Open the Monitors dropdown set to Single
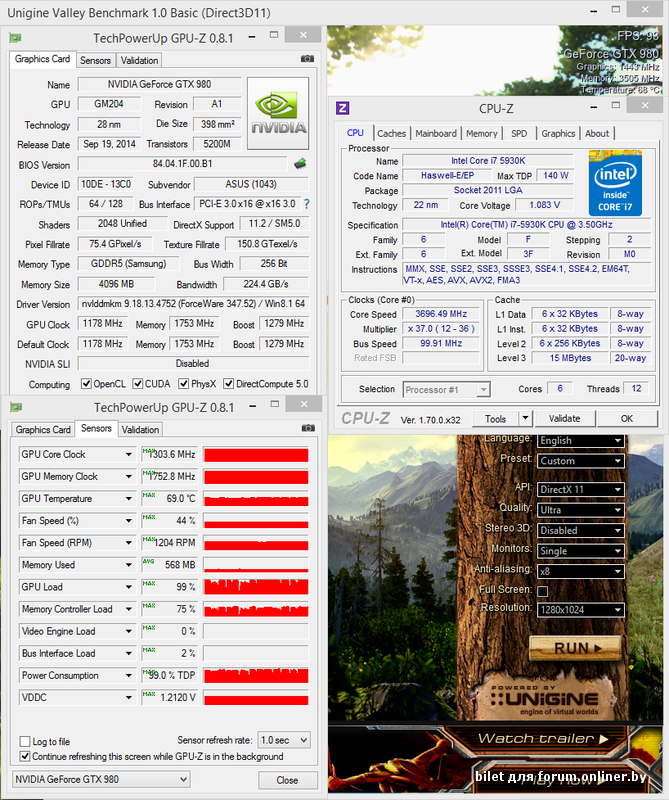This screenshot has width=669, height=800. click(x=581, y=551)
